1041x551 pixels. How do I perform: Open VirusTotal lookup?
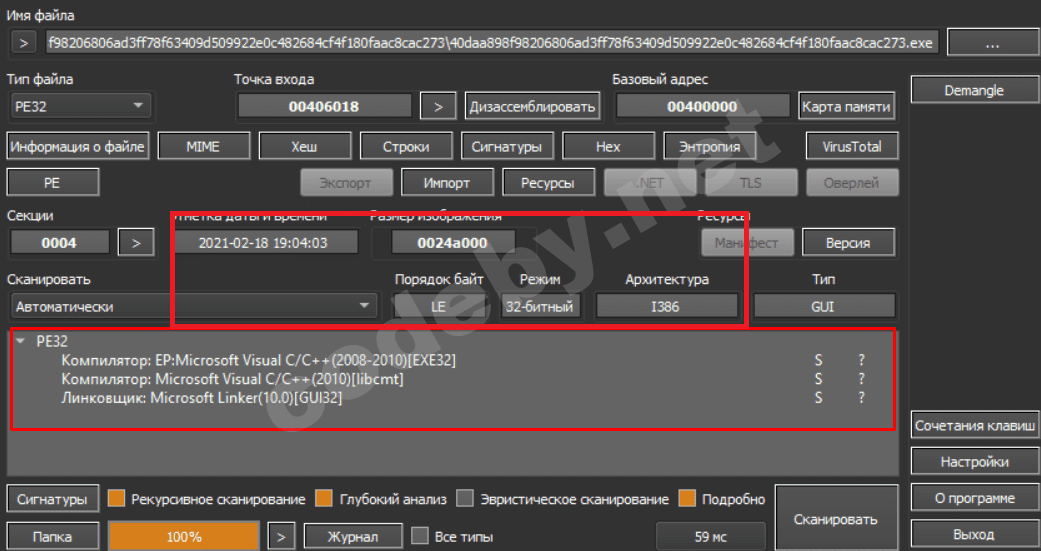[x=852, y=146]
